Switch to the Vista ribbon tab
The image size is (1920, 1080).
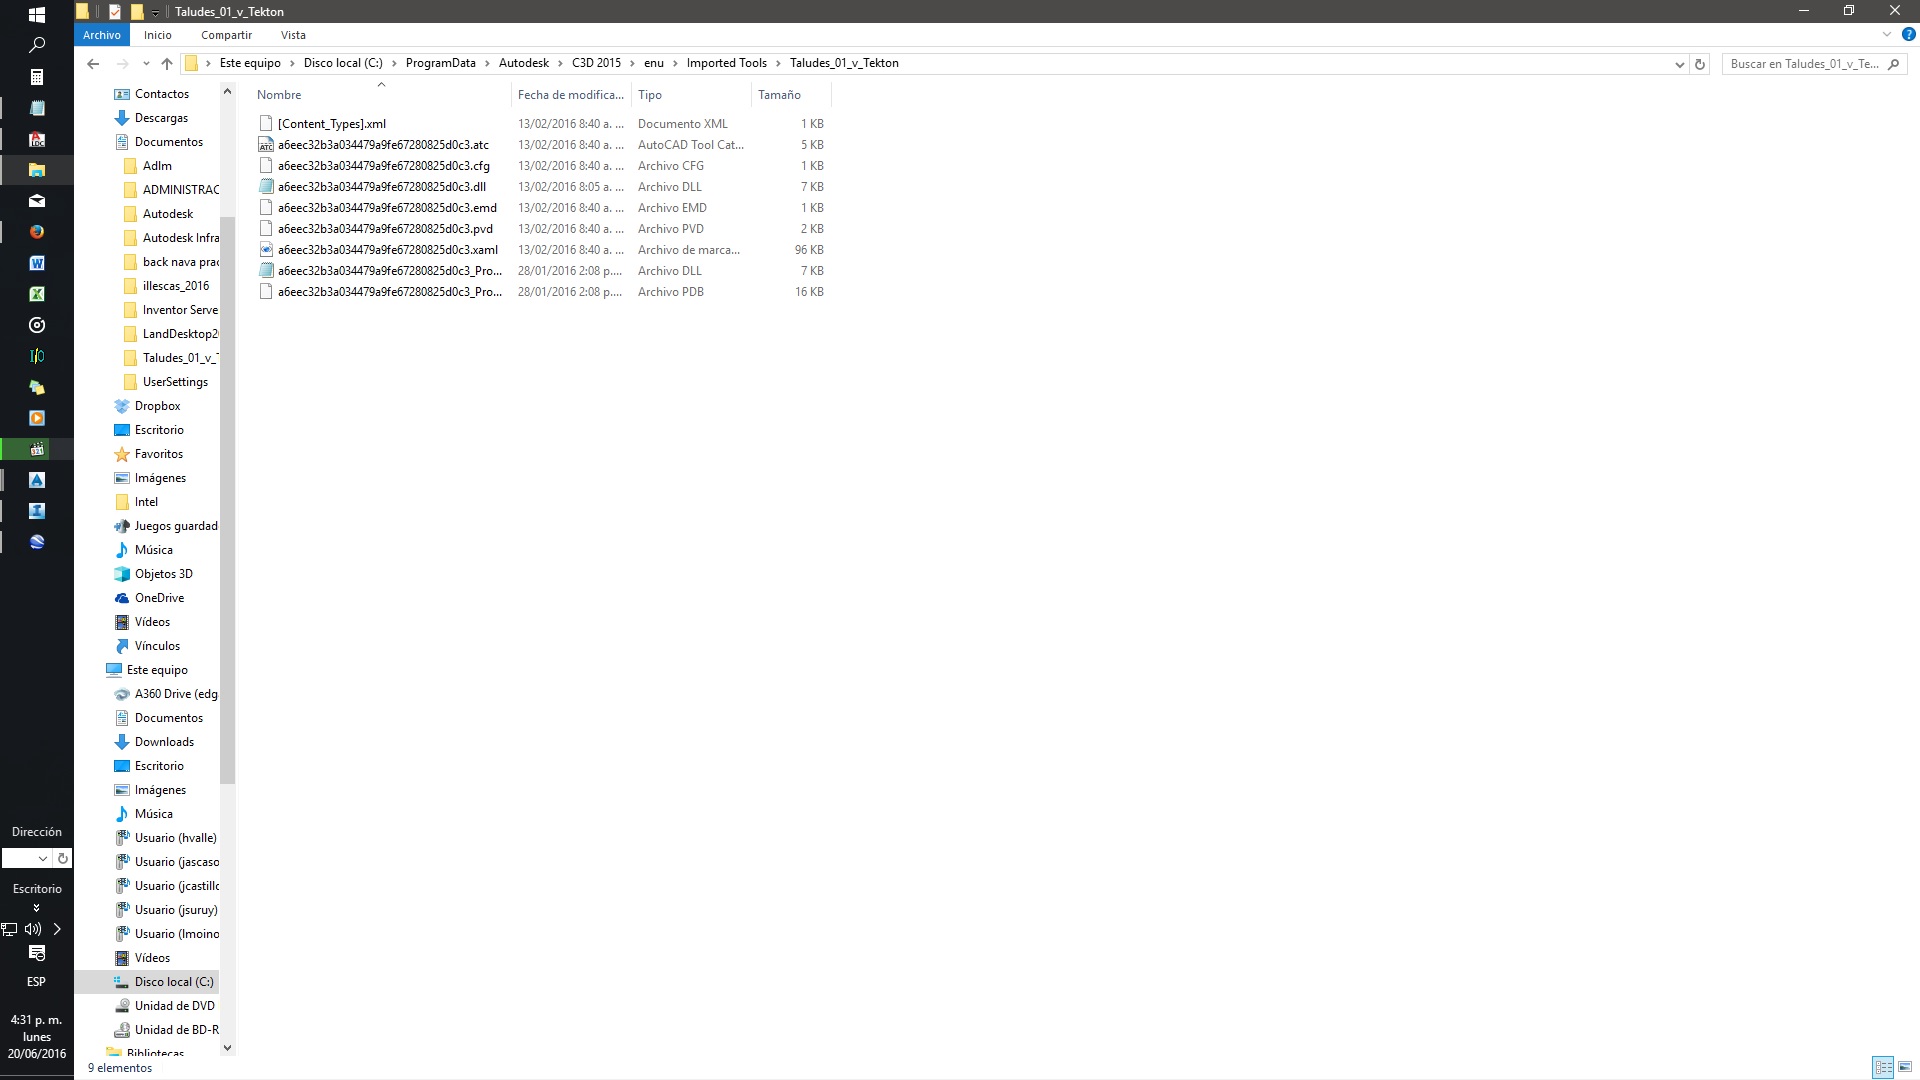point(293,35)
